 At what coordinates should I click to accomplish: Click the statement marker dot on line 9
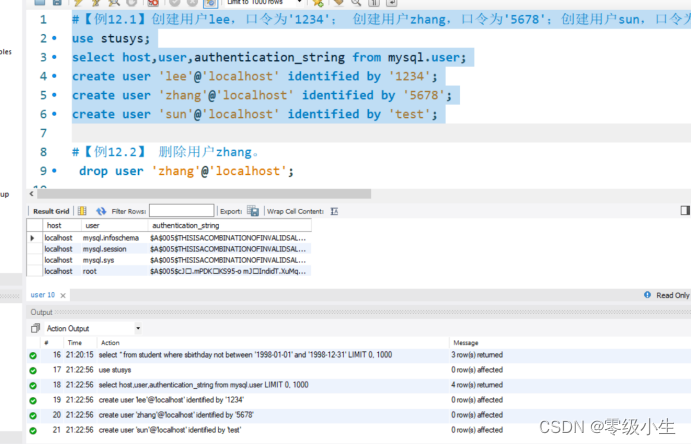54,171
